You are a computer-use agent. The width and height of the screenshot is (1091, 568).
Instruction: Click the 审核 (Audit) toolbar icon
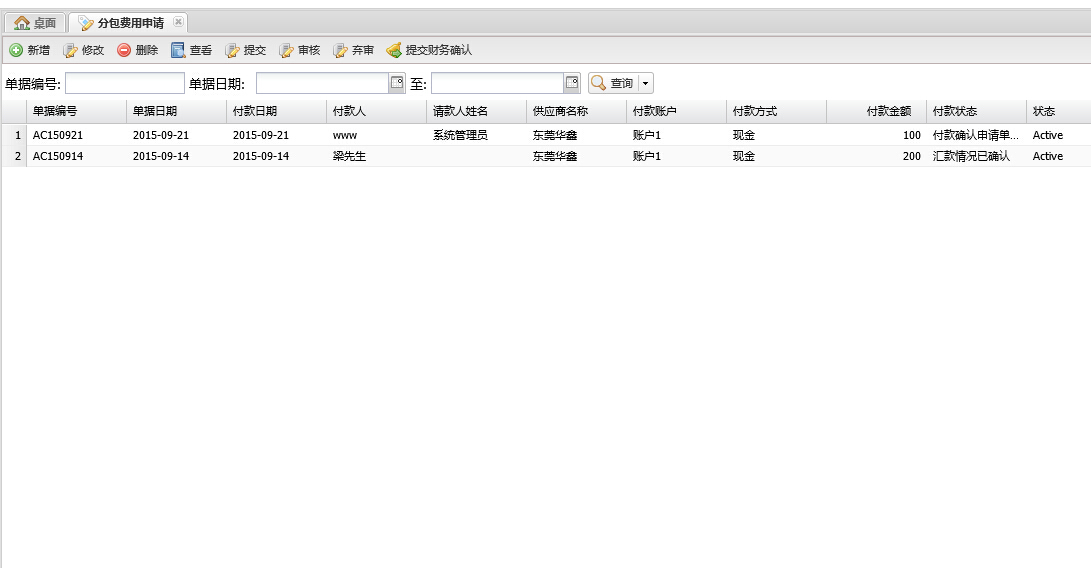point(286,50)
